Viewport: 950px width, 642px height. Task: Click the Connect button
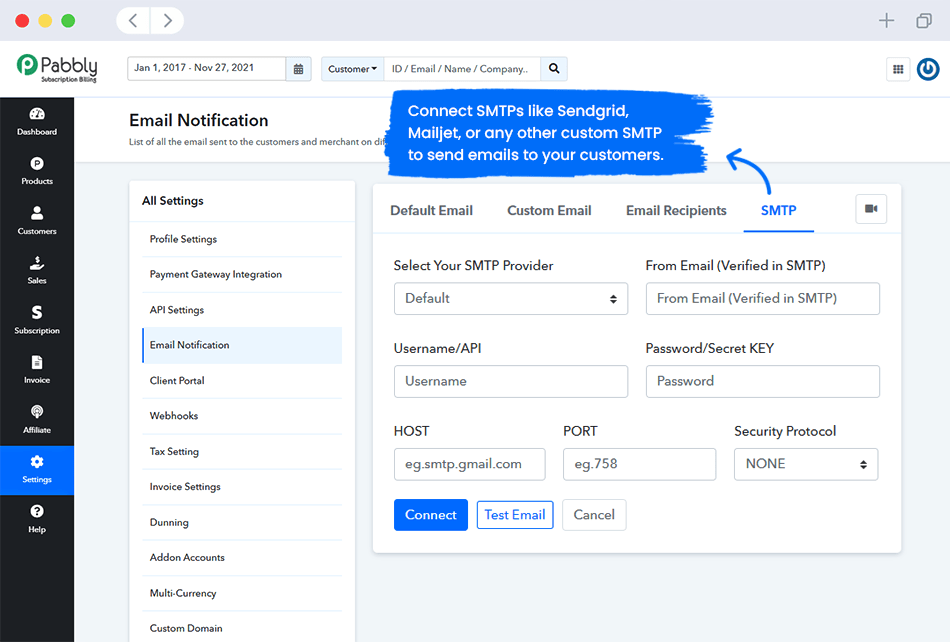[430, 514]
